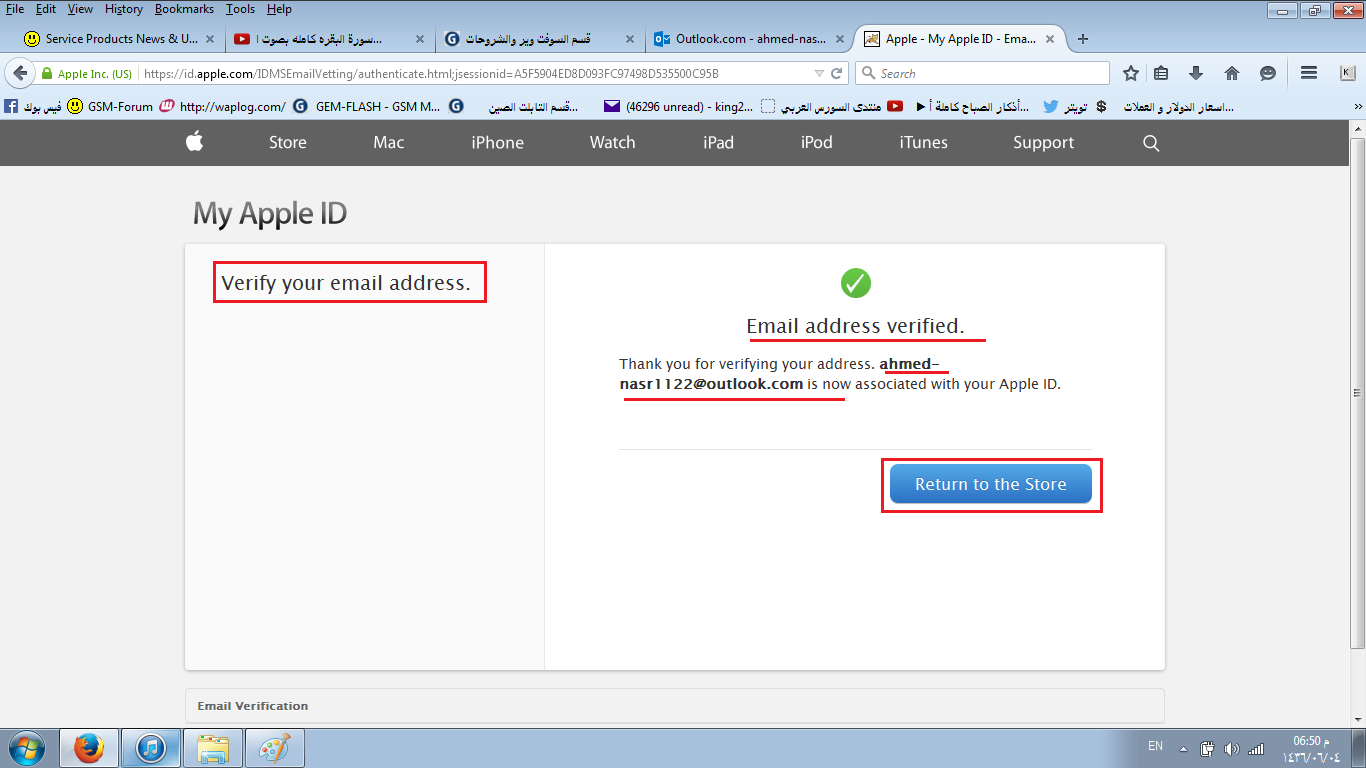Open the Help menu

279,9
